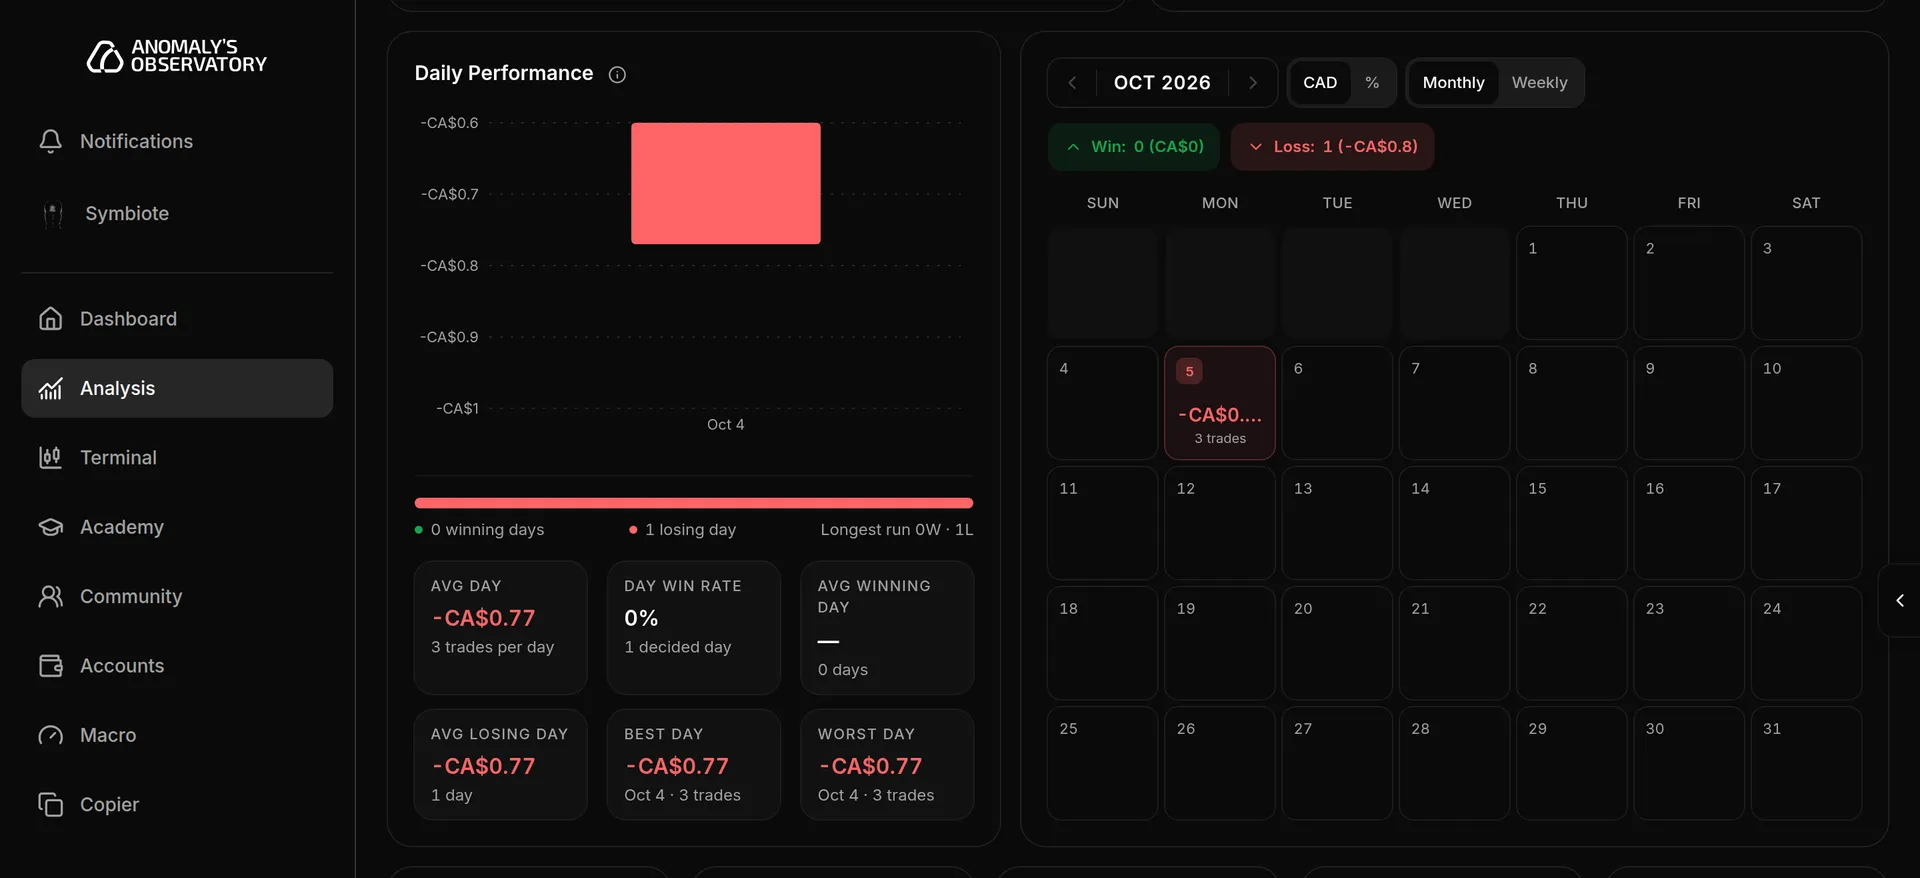The height and width of the screenshot is (878, 1920).
Task: Click the Community people icon
Action: (x=50, y=596)
